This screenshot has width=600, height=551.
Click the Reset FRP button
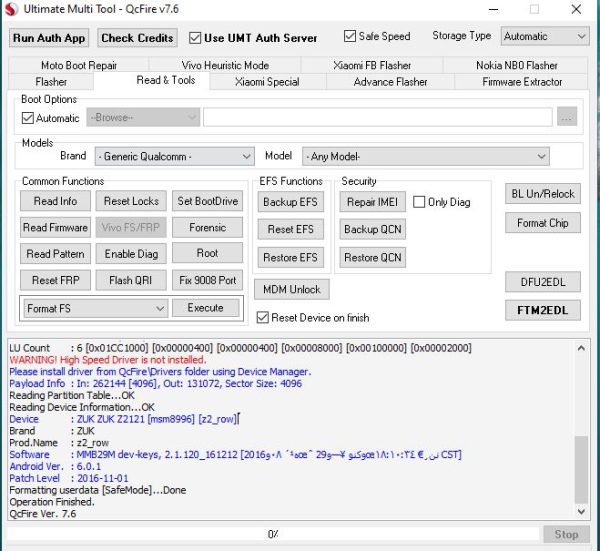(55, 280)
